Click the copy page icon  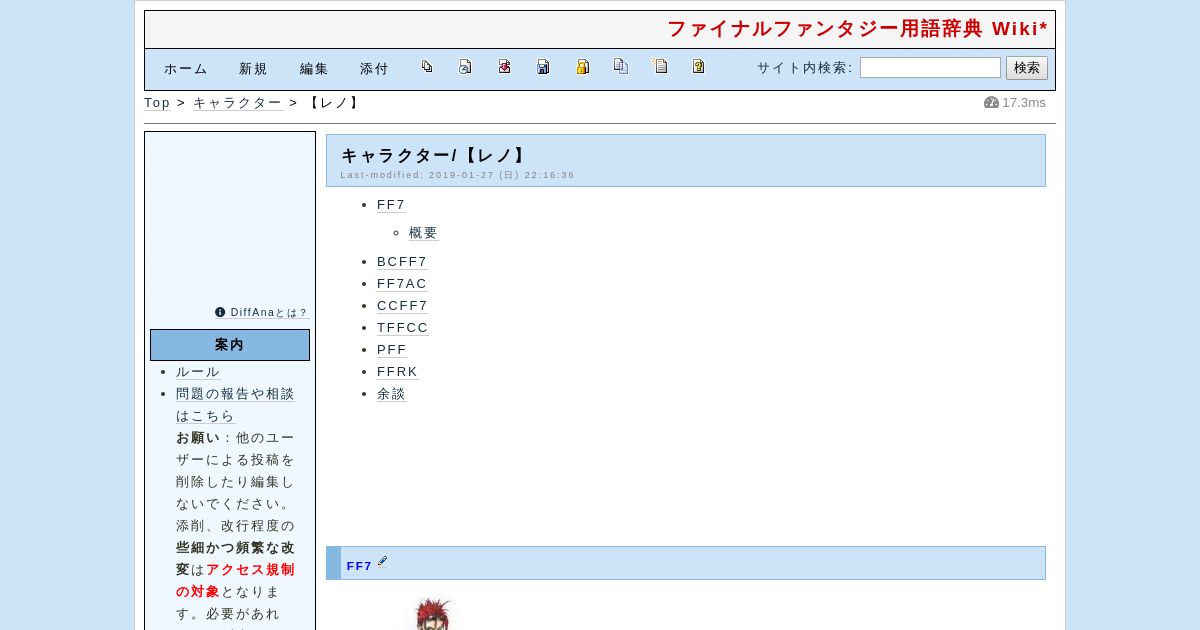[621, 67]
